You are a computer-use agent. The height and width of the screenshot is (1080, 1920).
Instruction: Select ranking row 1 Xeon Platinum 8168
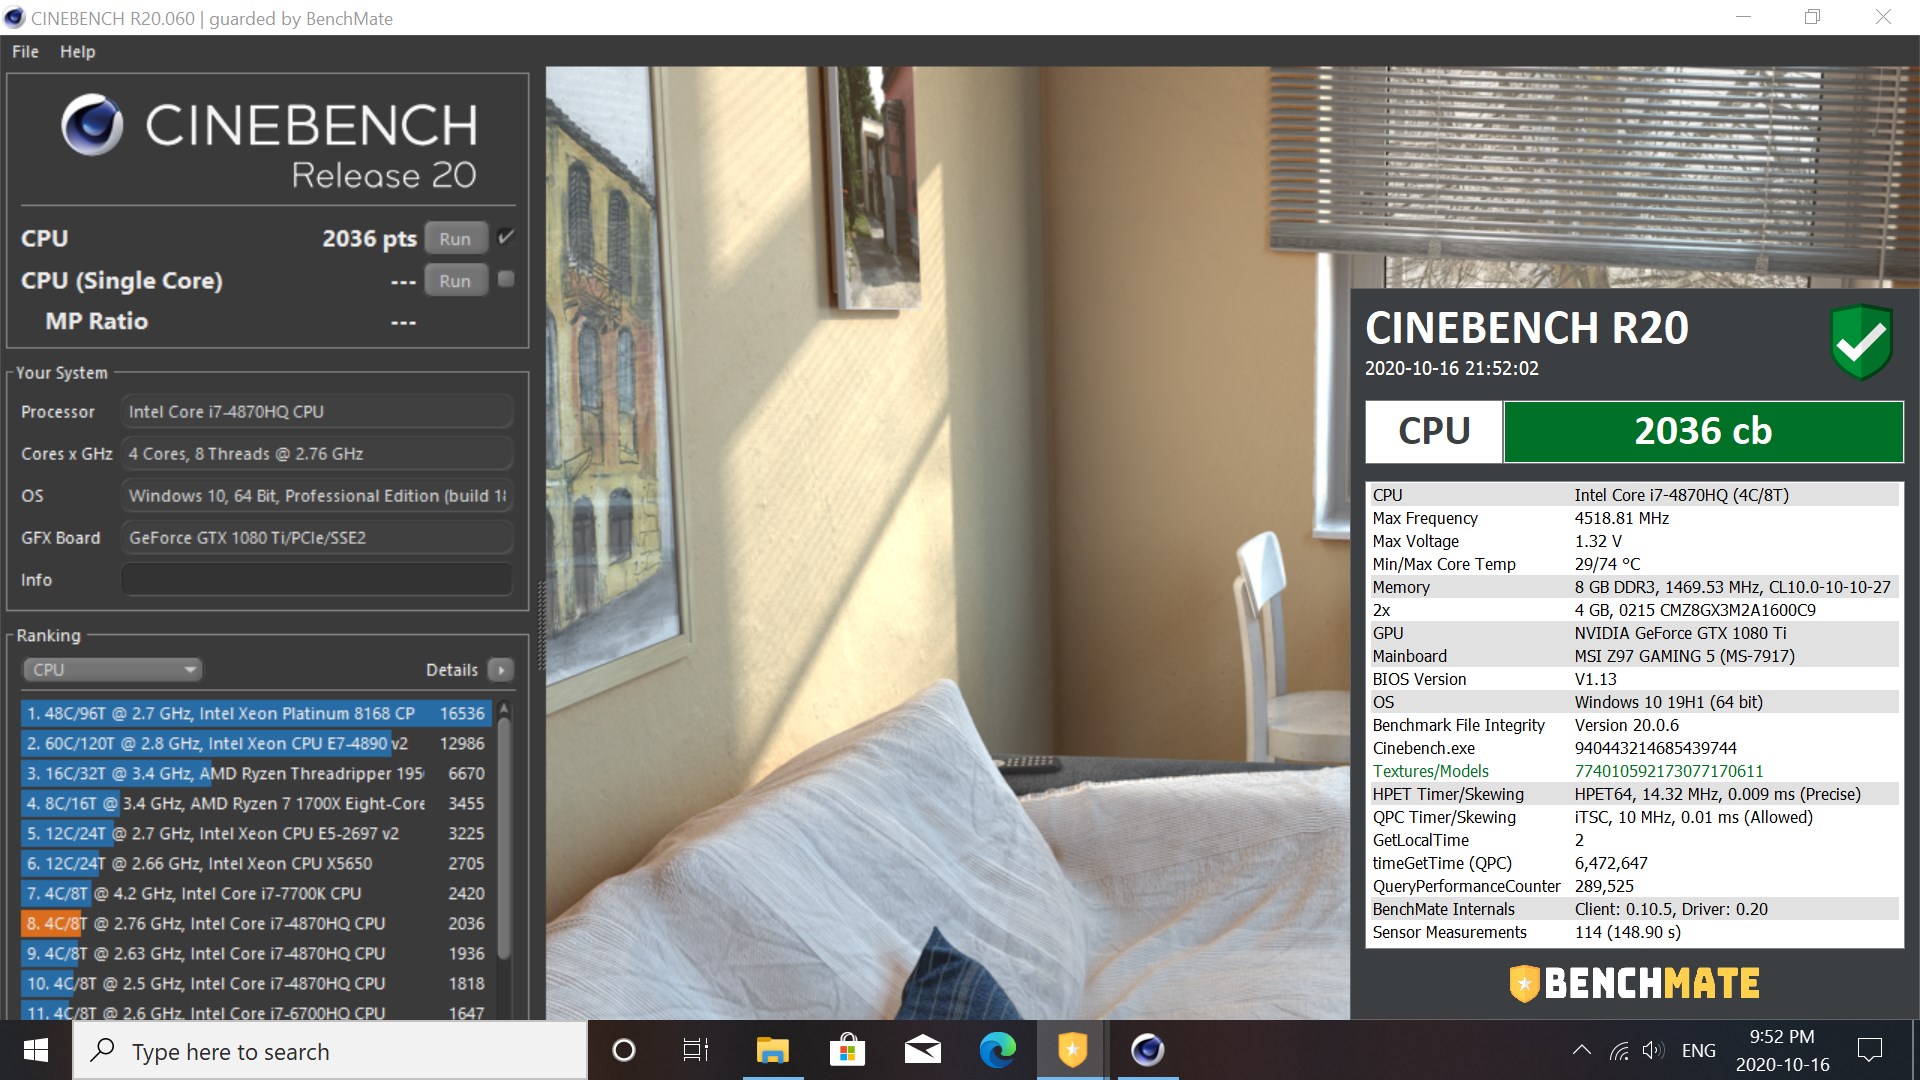click(256, 713)
